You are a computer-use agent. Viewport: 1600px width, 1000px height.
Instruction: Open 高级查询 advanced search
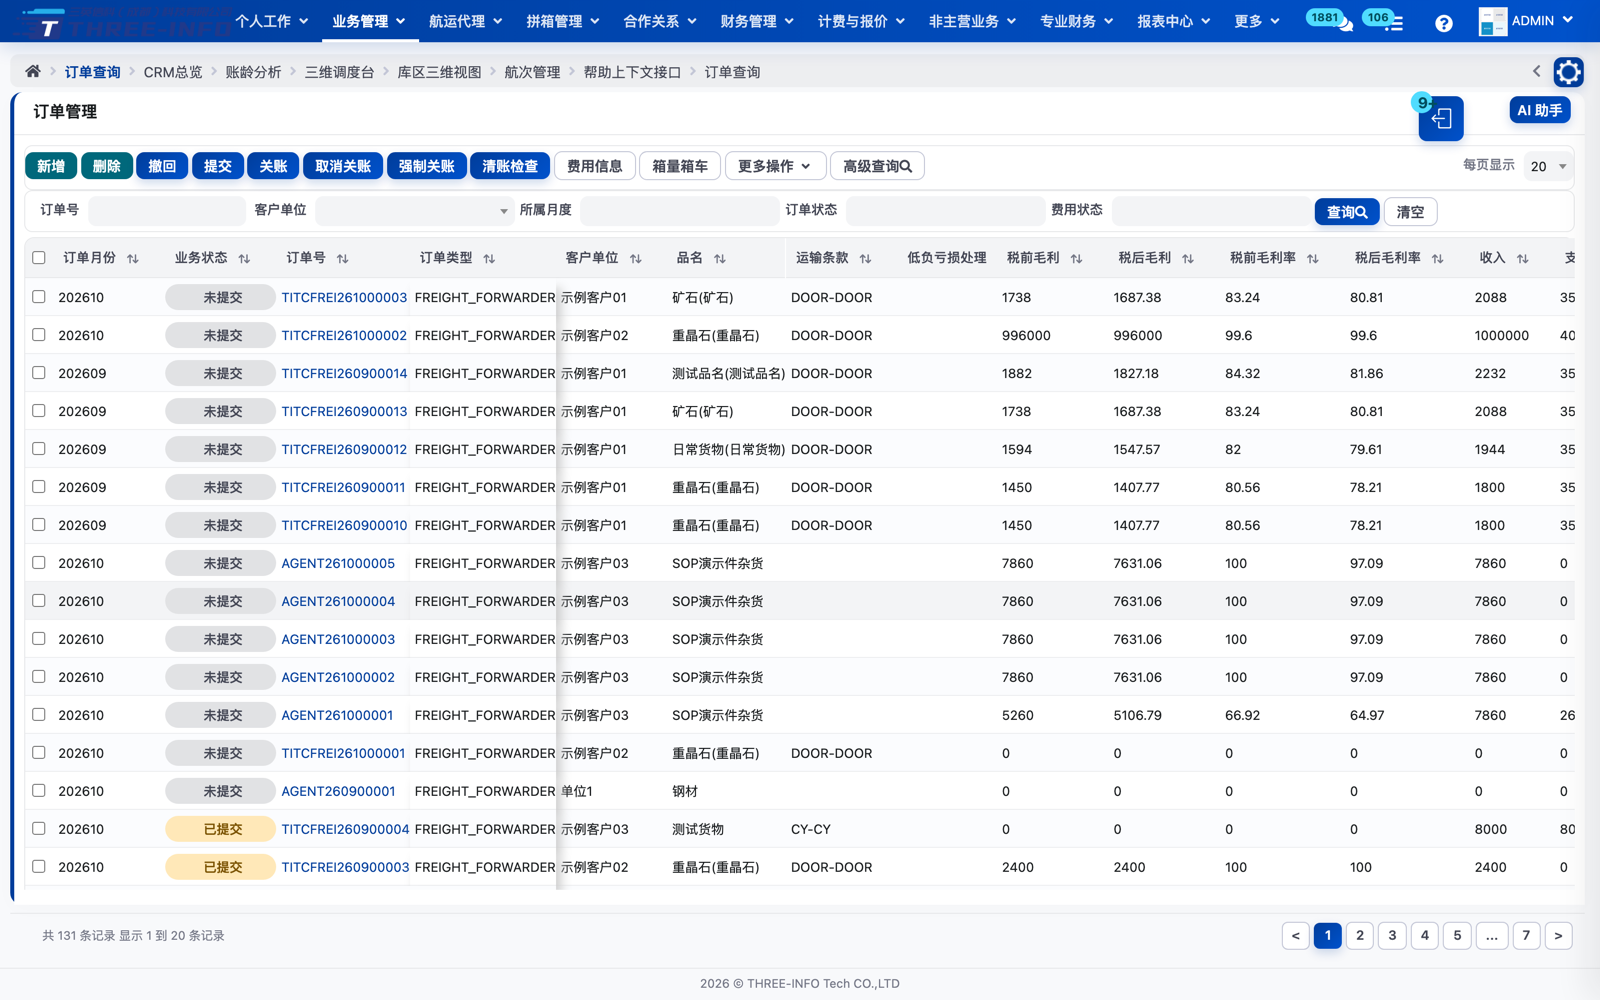pyautogui.click(x=877, y=166)
